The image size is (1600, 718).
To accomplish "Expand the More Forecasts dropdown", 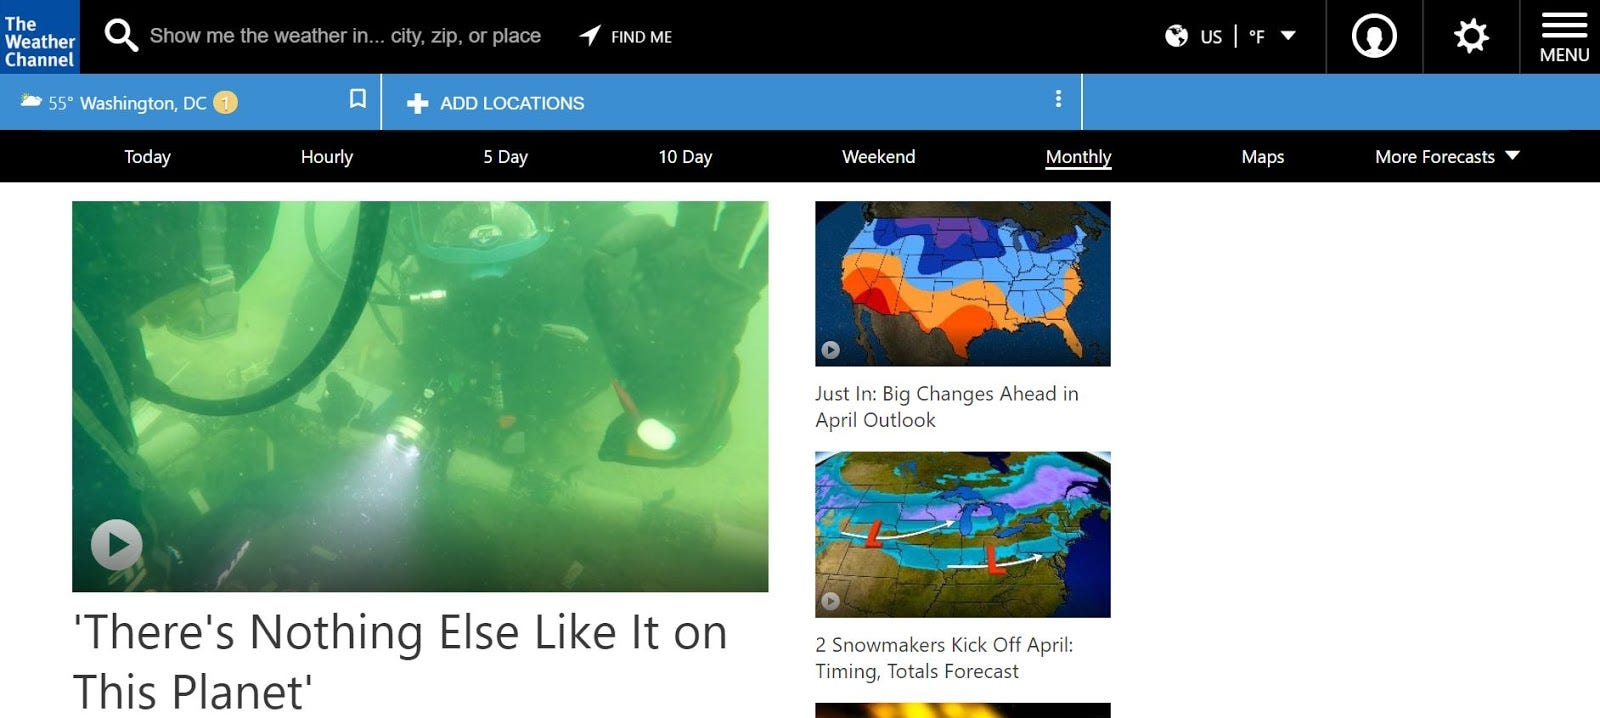I will click(x=1447, y=157).
